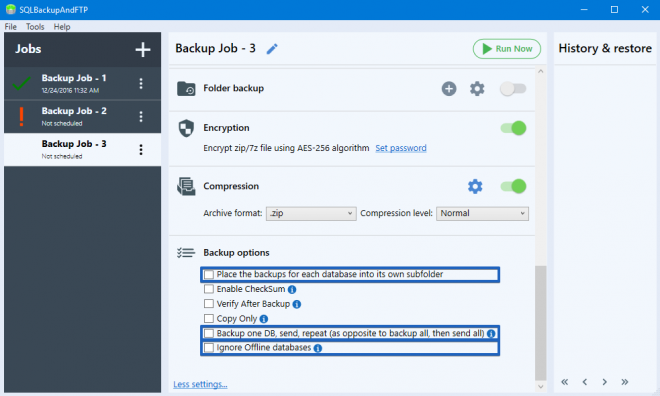Add a new job with plus icon
The height and width of the screenshot is (396, 660).
[x=143, y=49]
